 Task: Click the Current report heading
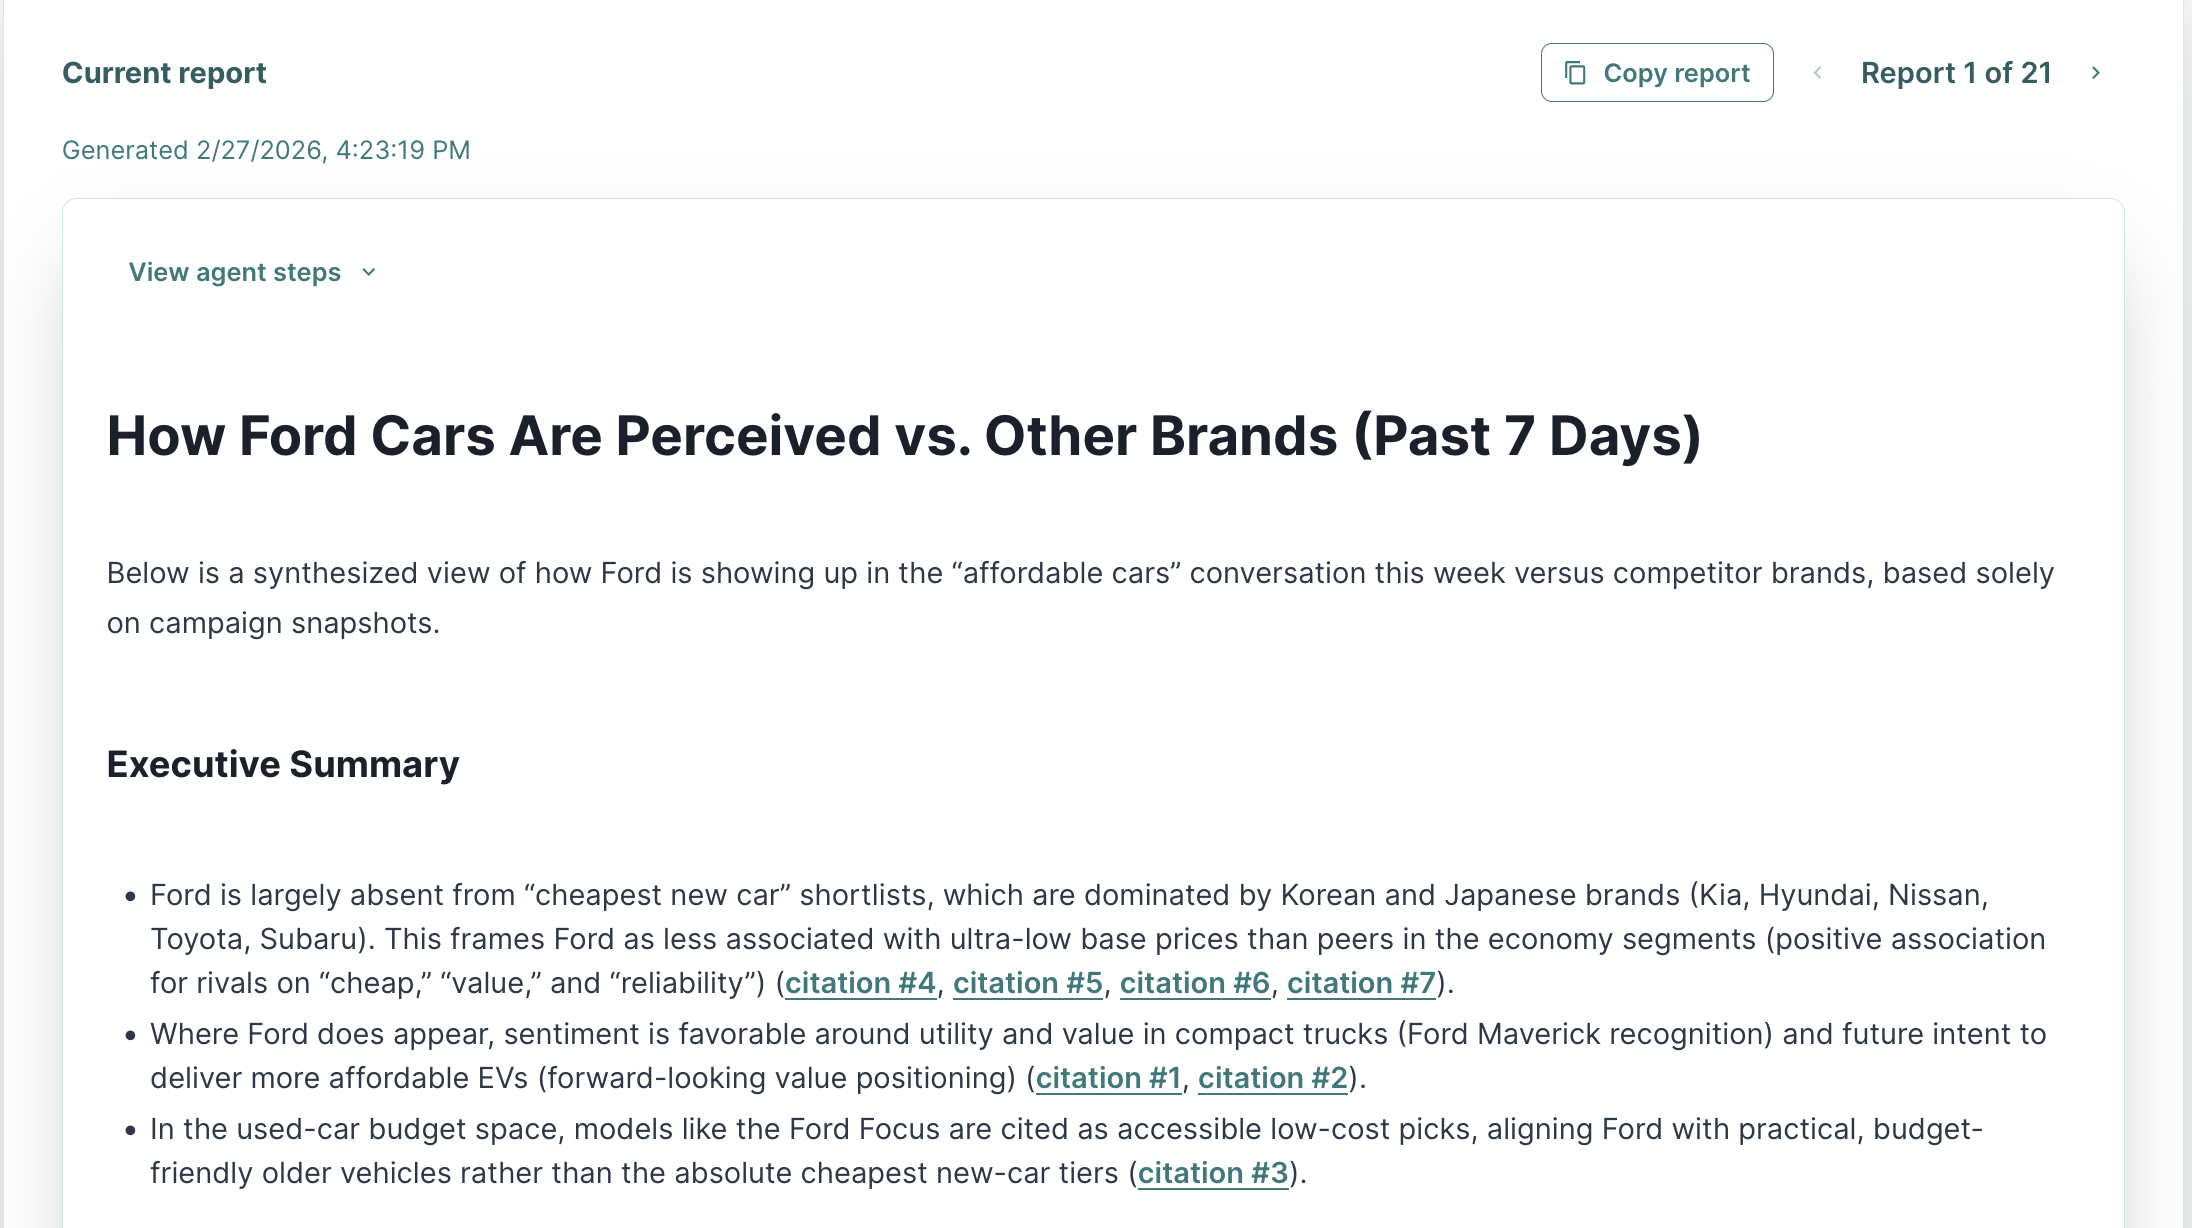tap(164, 73)
